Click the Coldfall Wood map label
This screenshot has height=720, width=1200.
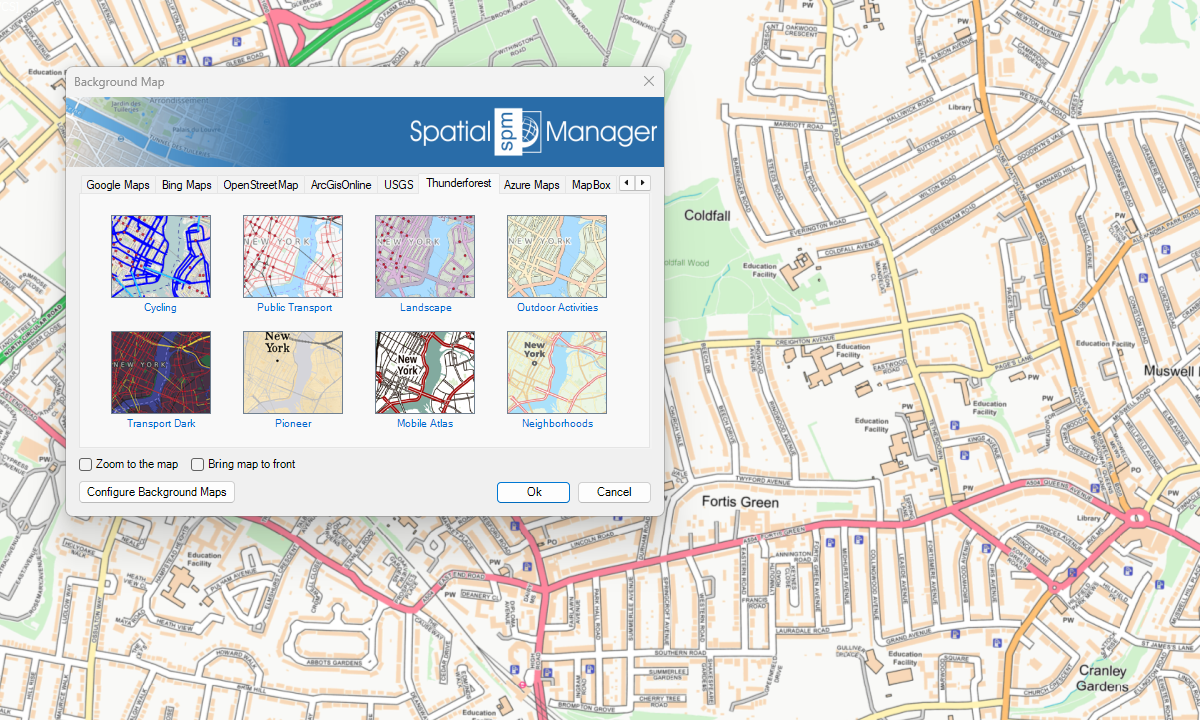tap(685, 263)
